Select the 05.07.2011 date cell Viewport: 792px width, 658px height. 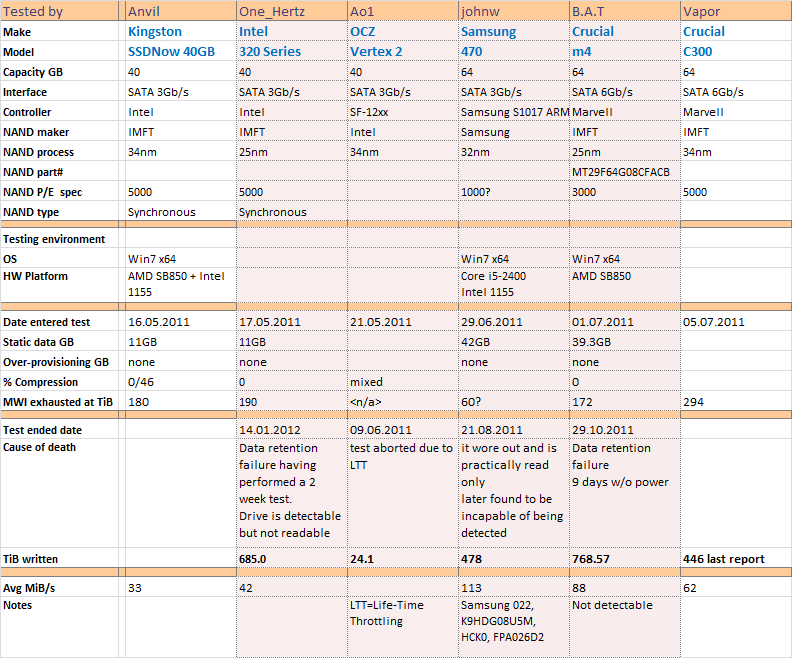pyautogui.click(x=736, y=322)
